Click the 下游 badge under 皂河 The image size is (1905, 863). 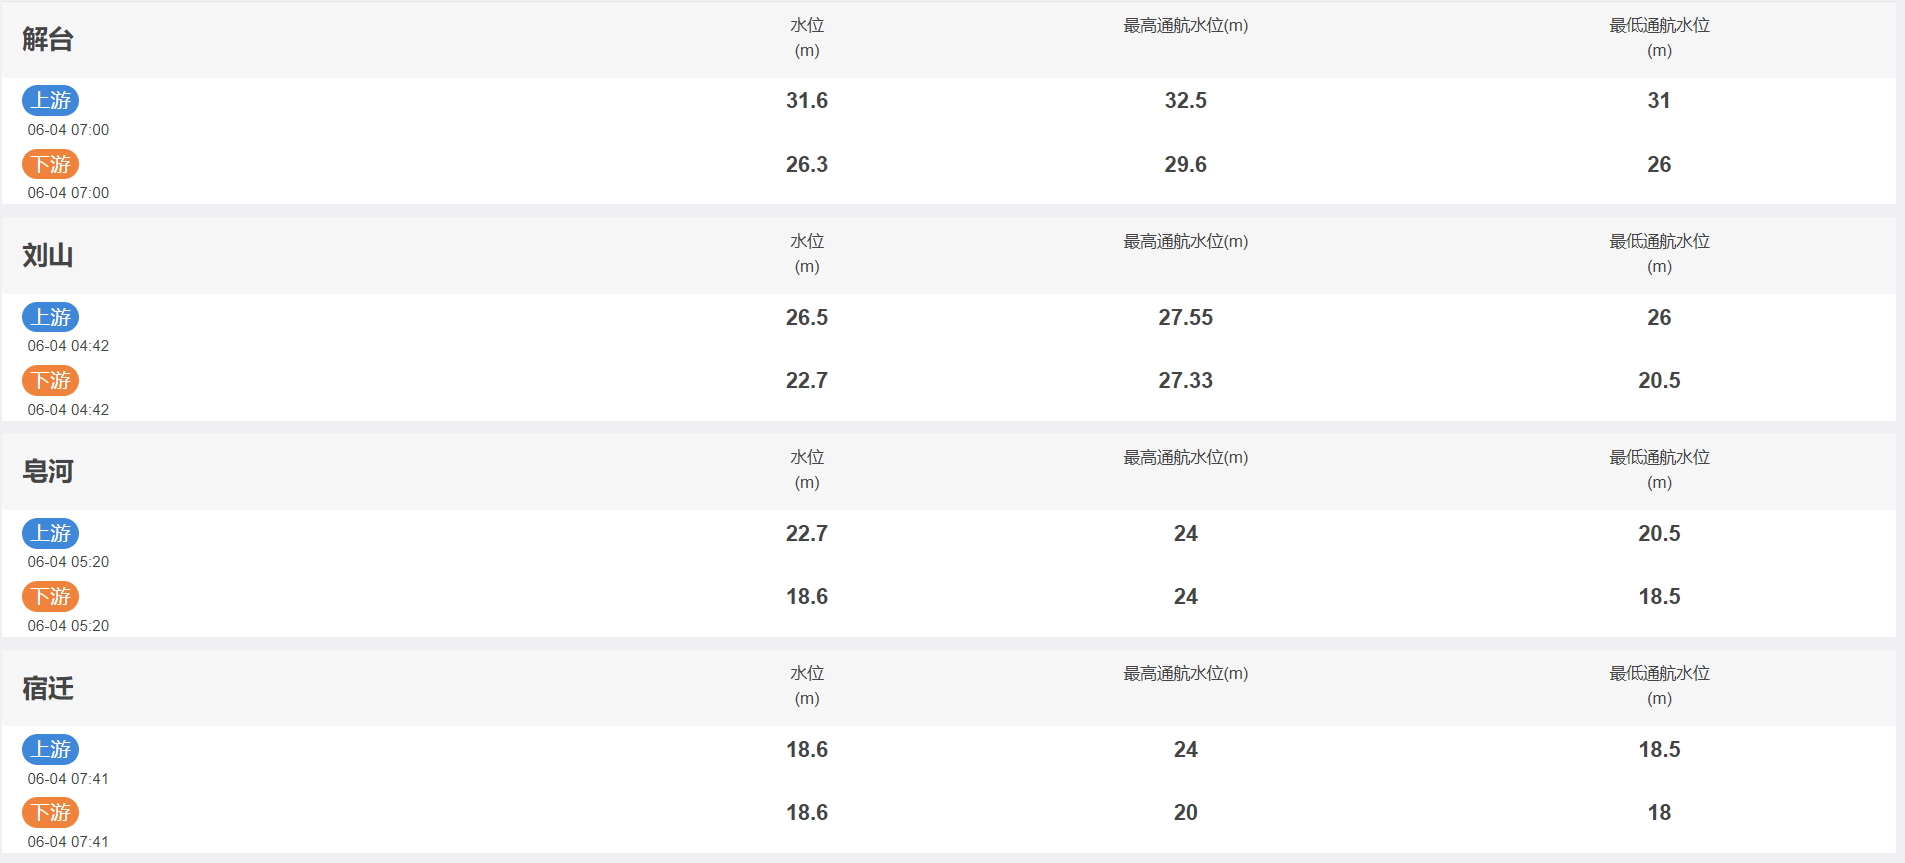(50, 596)
